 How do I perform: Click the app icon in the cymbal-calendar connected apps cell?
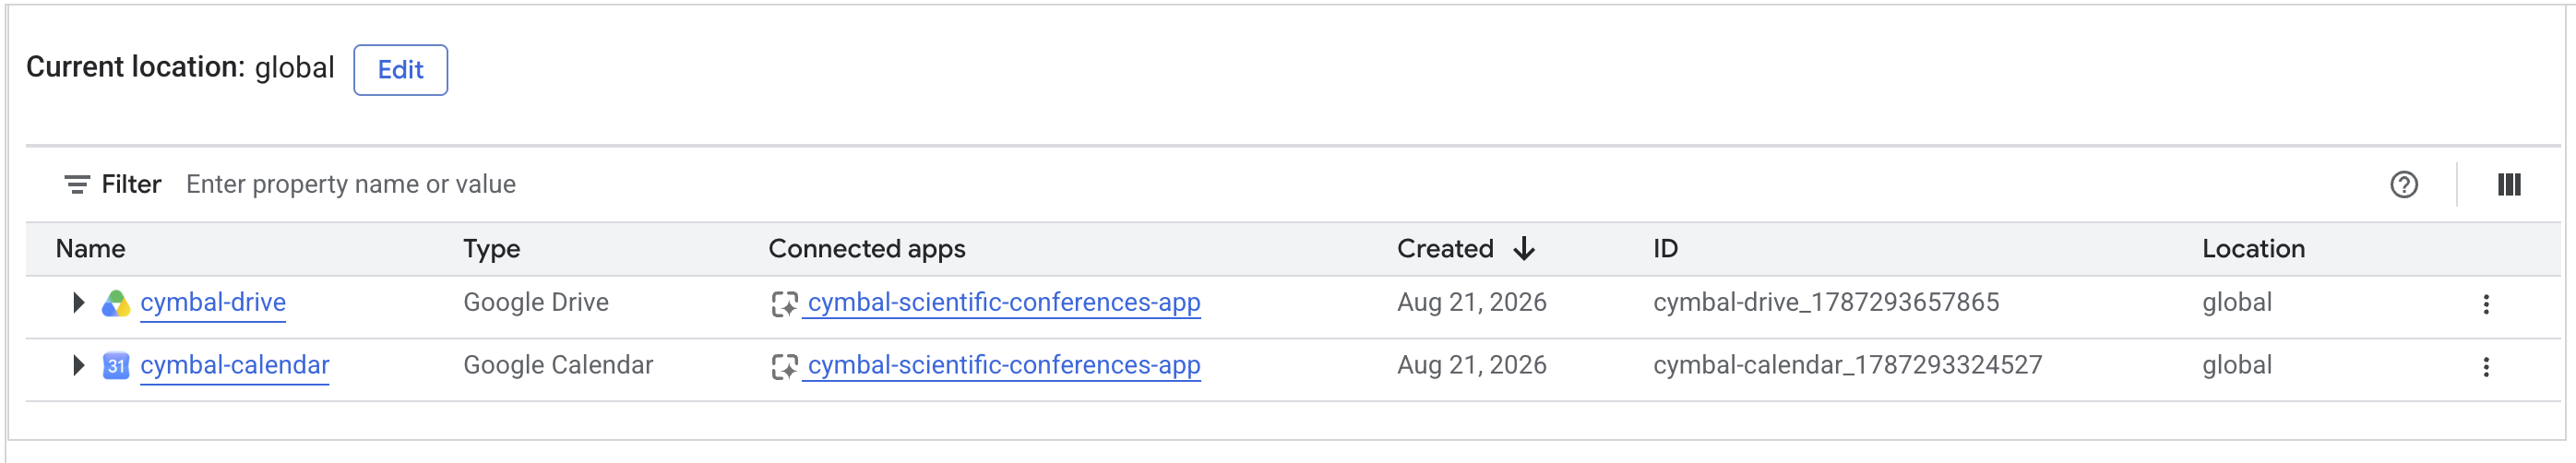784,367
